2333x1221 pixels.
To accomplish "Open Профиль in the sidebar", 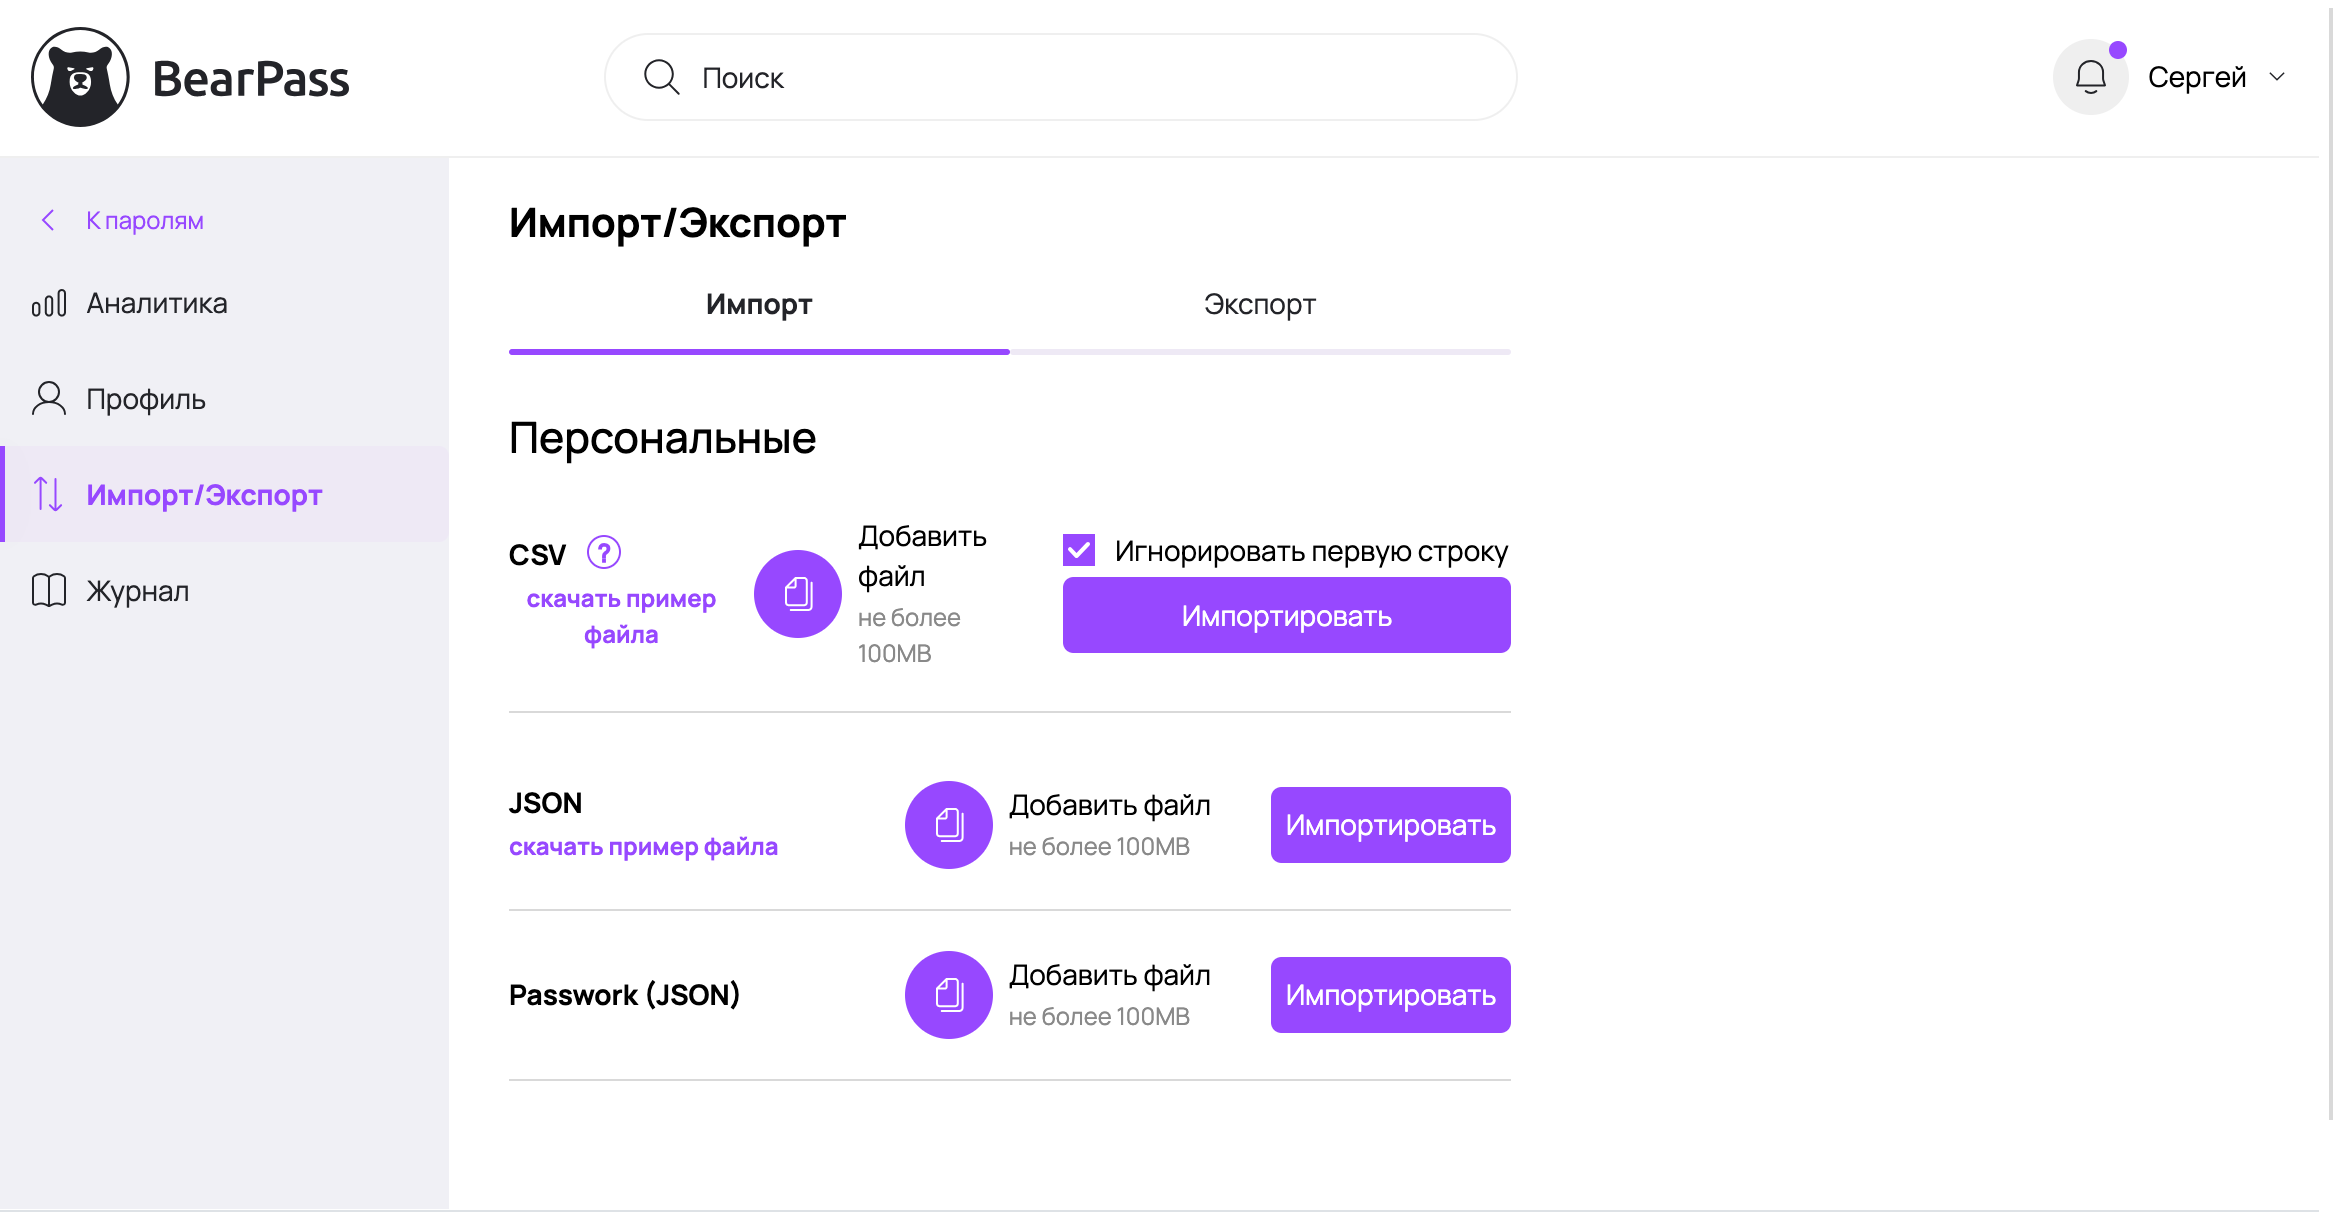I will click(145, 399).
